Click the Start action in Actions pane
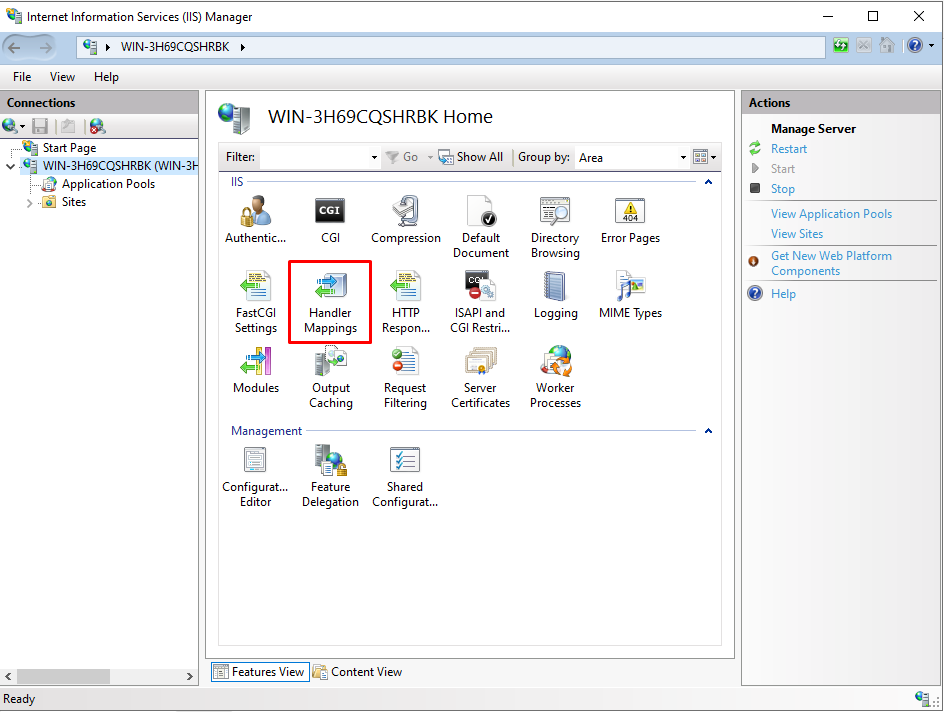Screen dimensions: 944x712 tap(783, 169)
